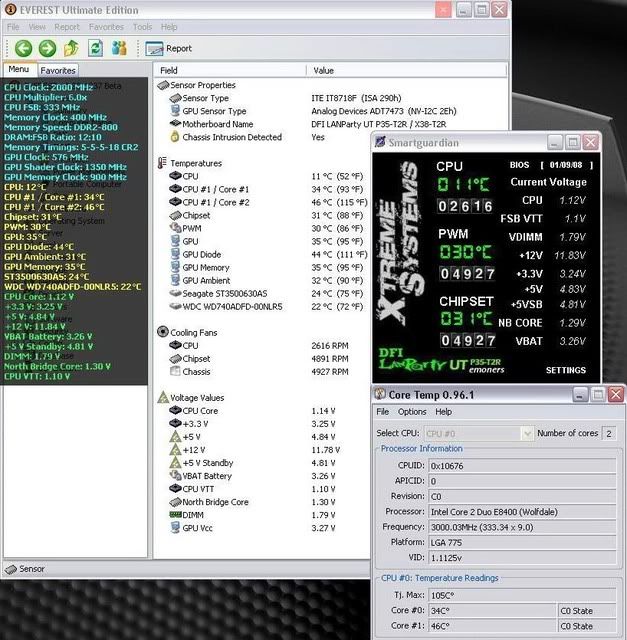
Task: Click the Chassis Intrusion Detected lock icon
Action: point(175,136)
